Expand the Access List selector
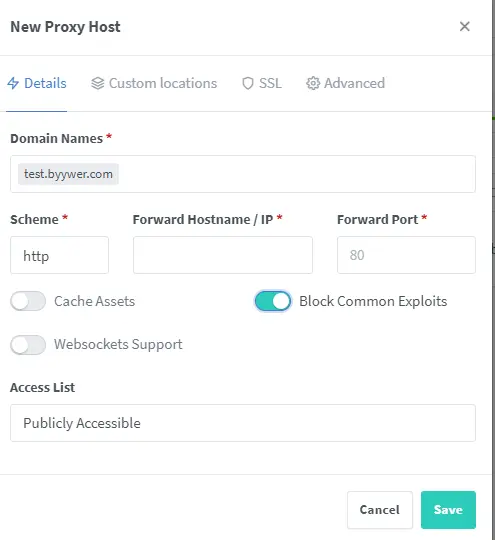Viewport: 495px width, 540px height. tap(243, 423)
